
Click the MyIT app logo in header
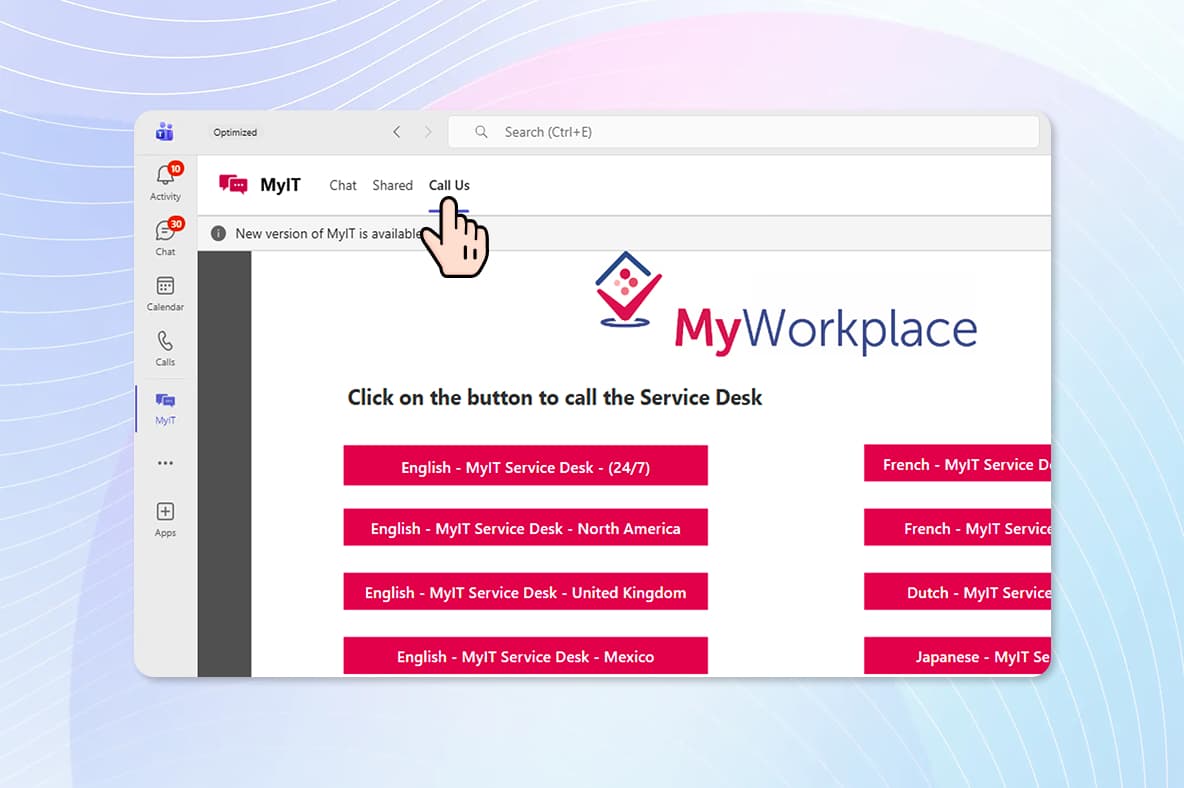point(233,184)
